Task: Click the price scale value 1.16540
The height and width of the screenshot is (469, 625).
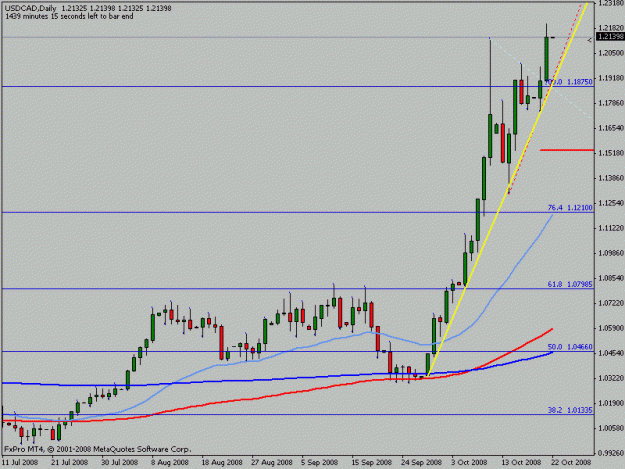Action: (x=611, y=128)
